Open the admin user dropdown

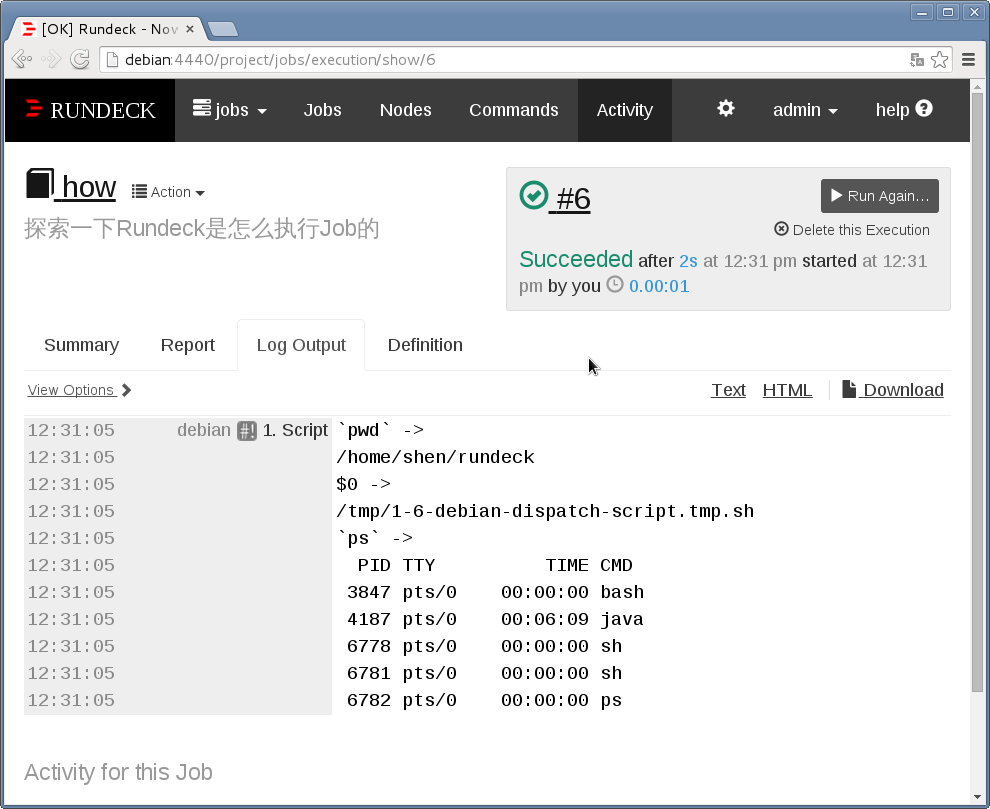pos(805,110)
